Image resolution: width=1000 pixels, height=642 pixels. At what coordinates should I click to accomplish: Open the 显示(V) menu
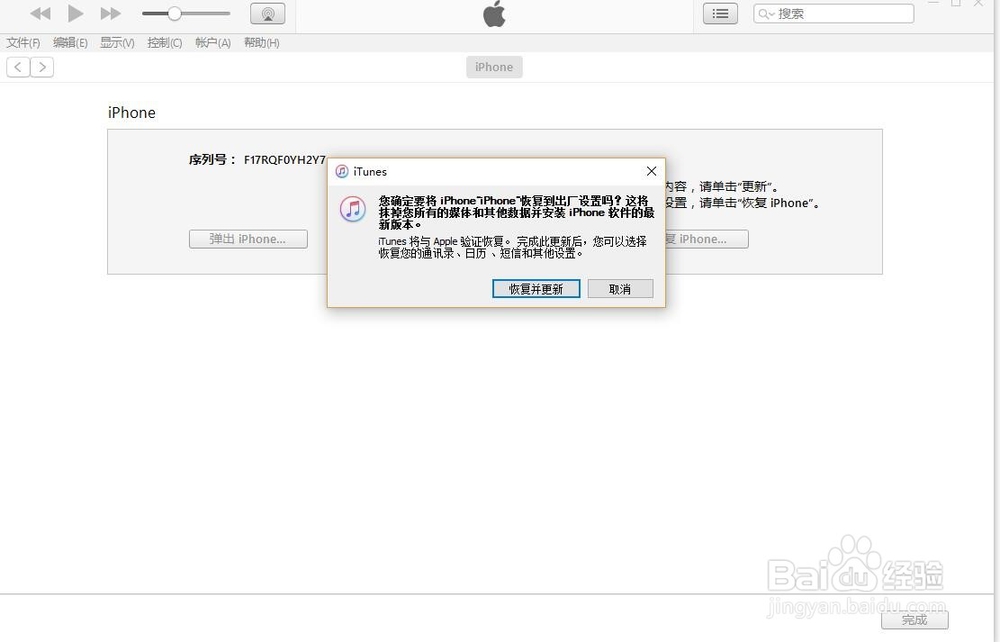pyautogui.click(x=117, y=43)
